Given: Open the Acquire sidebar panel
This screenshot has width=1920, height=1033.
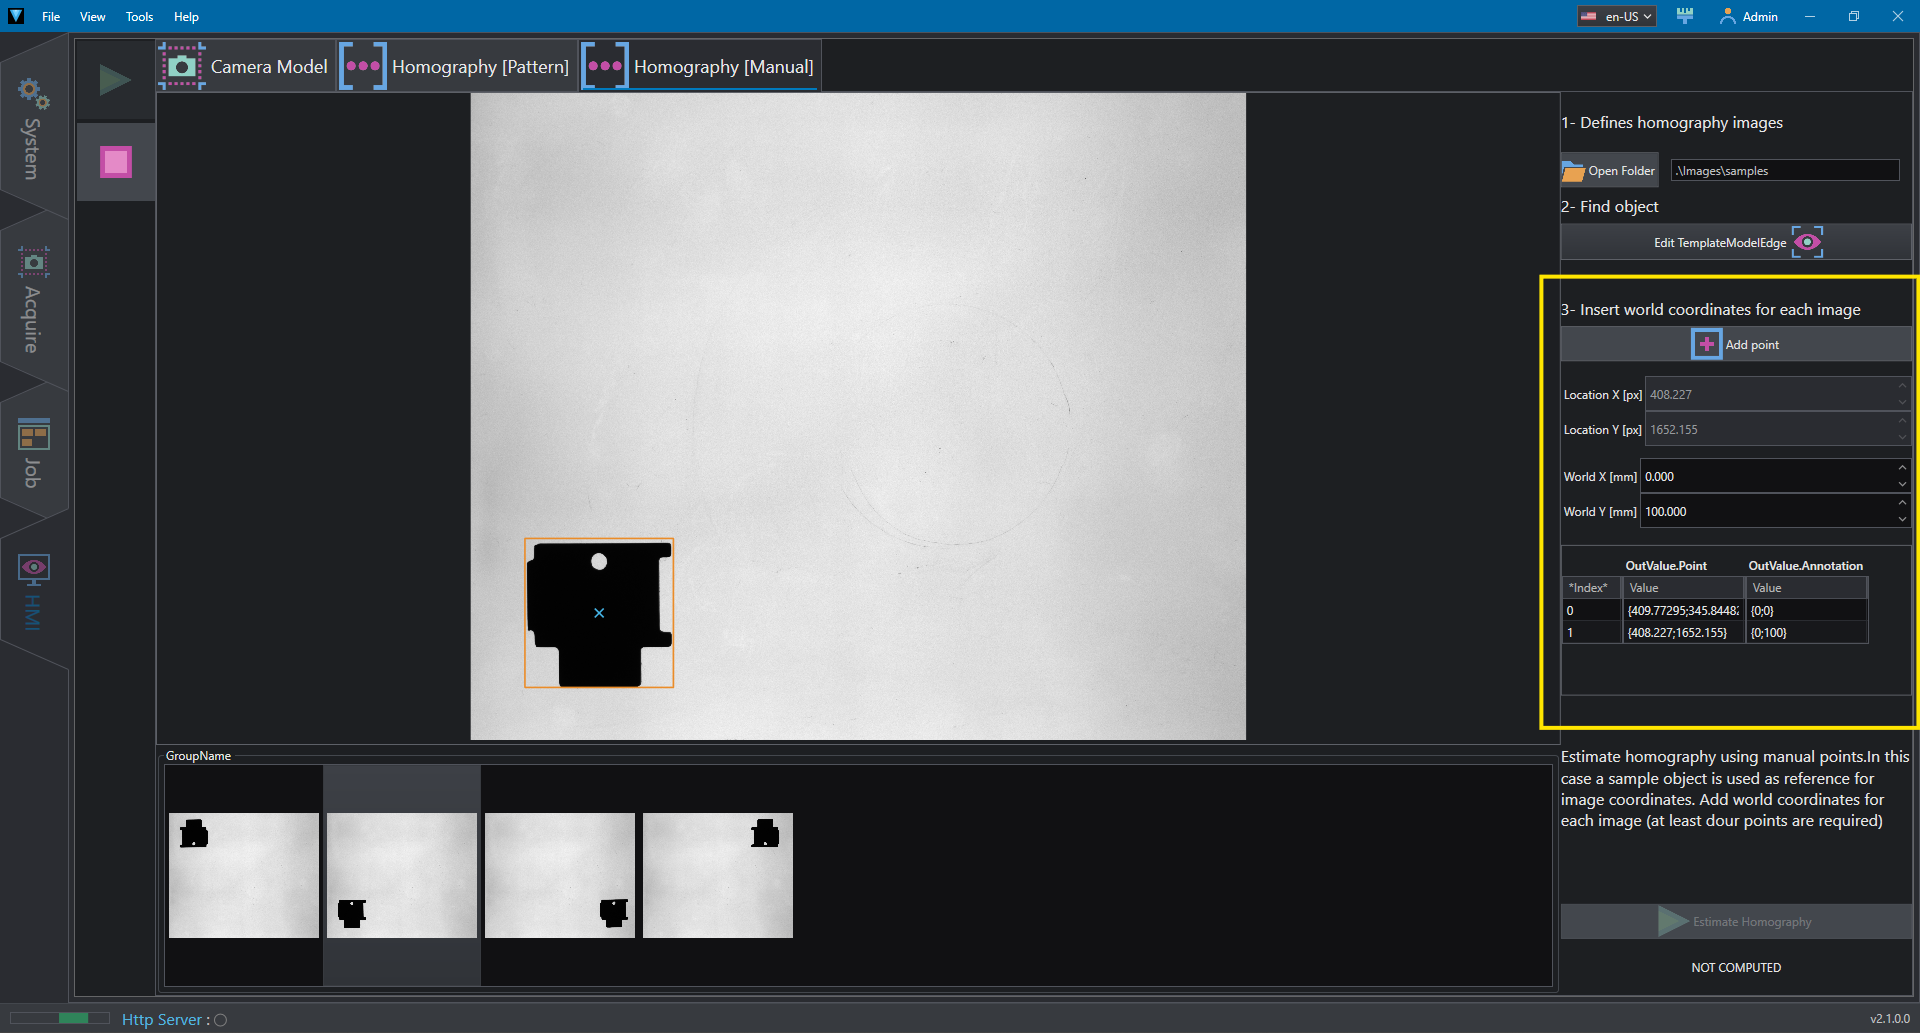Looking at the screenshot, I should pos(33,300).
